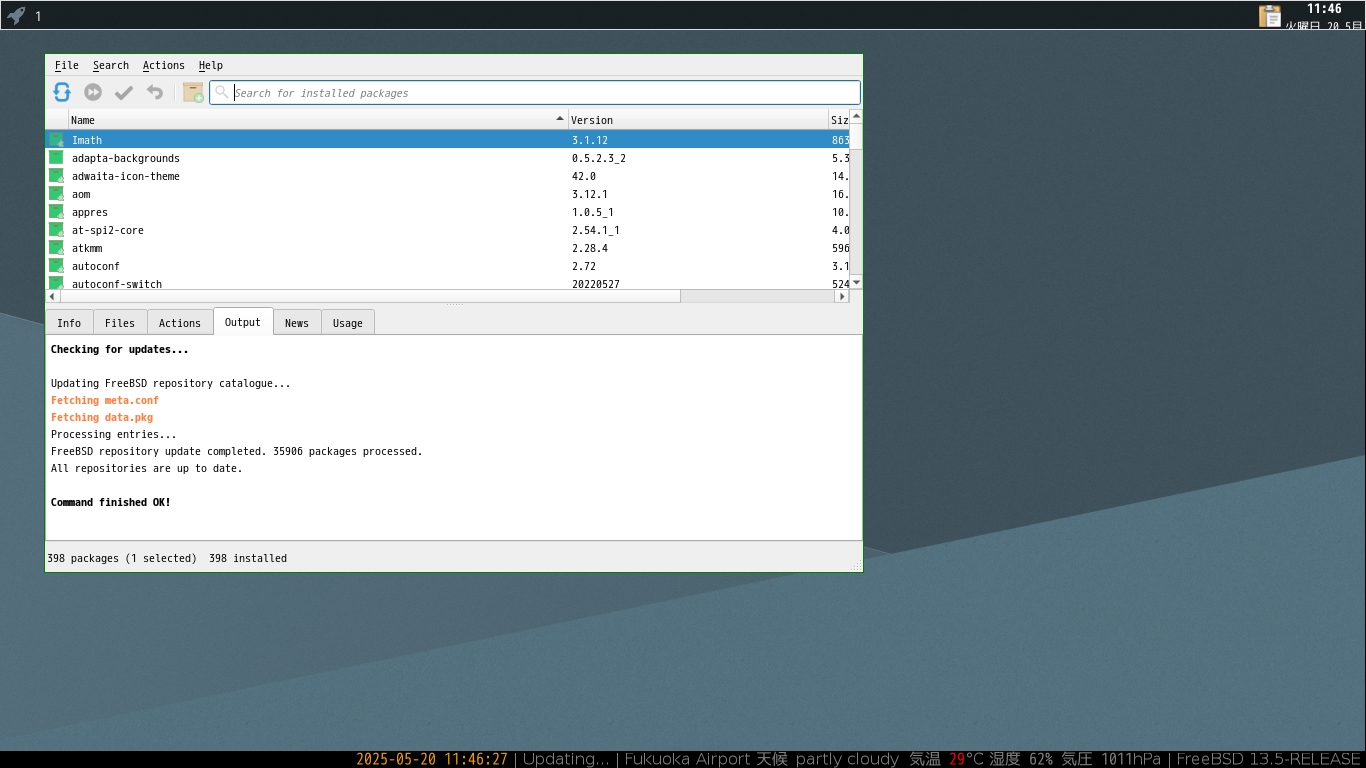Click the Commit checkmark toolbar icon
The height and width of the screenshot is (768, 1366).
pyautogui.click(x=124, y=92)
